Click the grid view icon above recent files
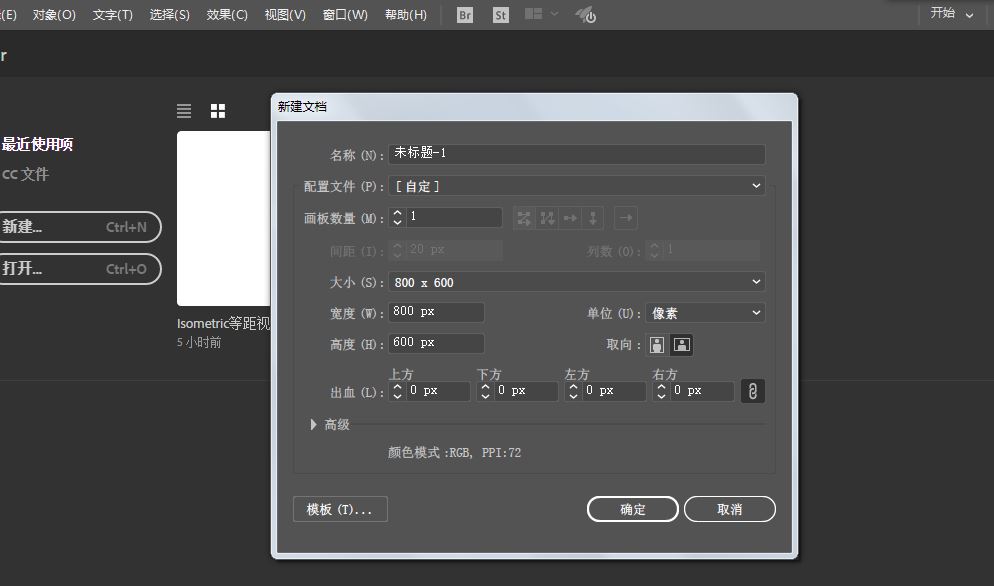 (218, 110)
